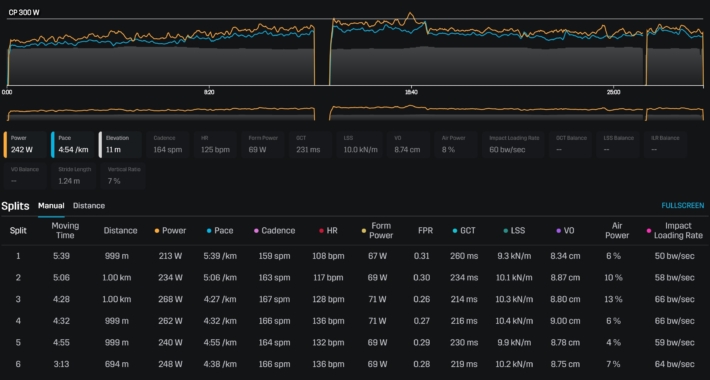710x380 pixels.
Task: Click the 108 bpm heart rate value
Action: pos(328,256)
